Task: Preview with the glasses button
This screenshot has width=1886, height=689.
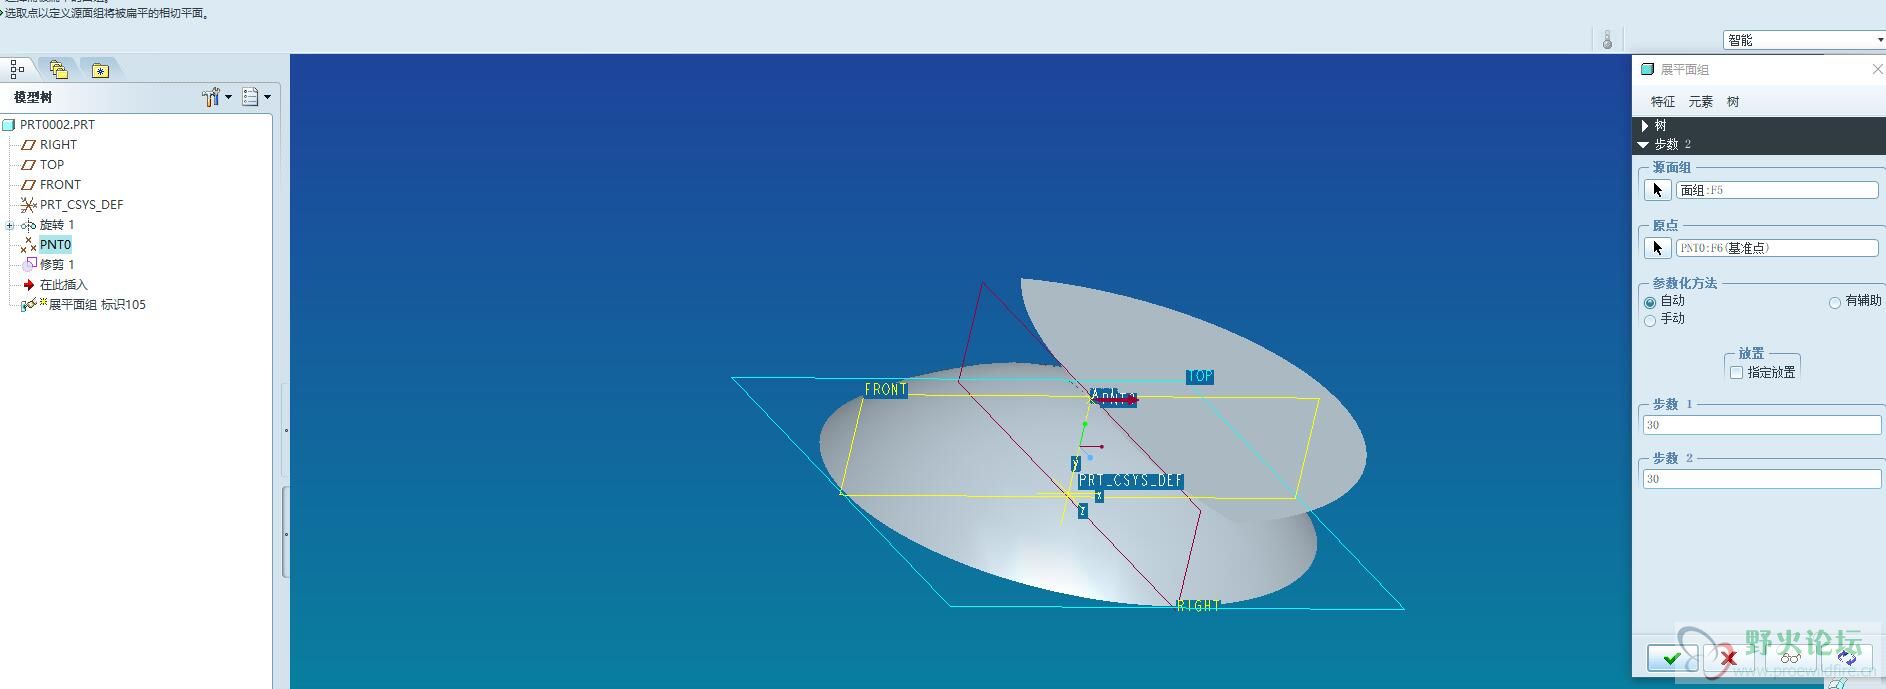Action: (x=1790, y=658)
